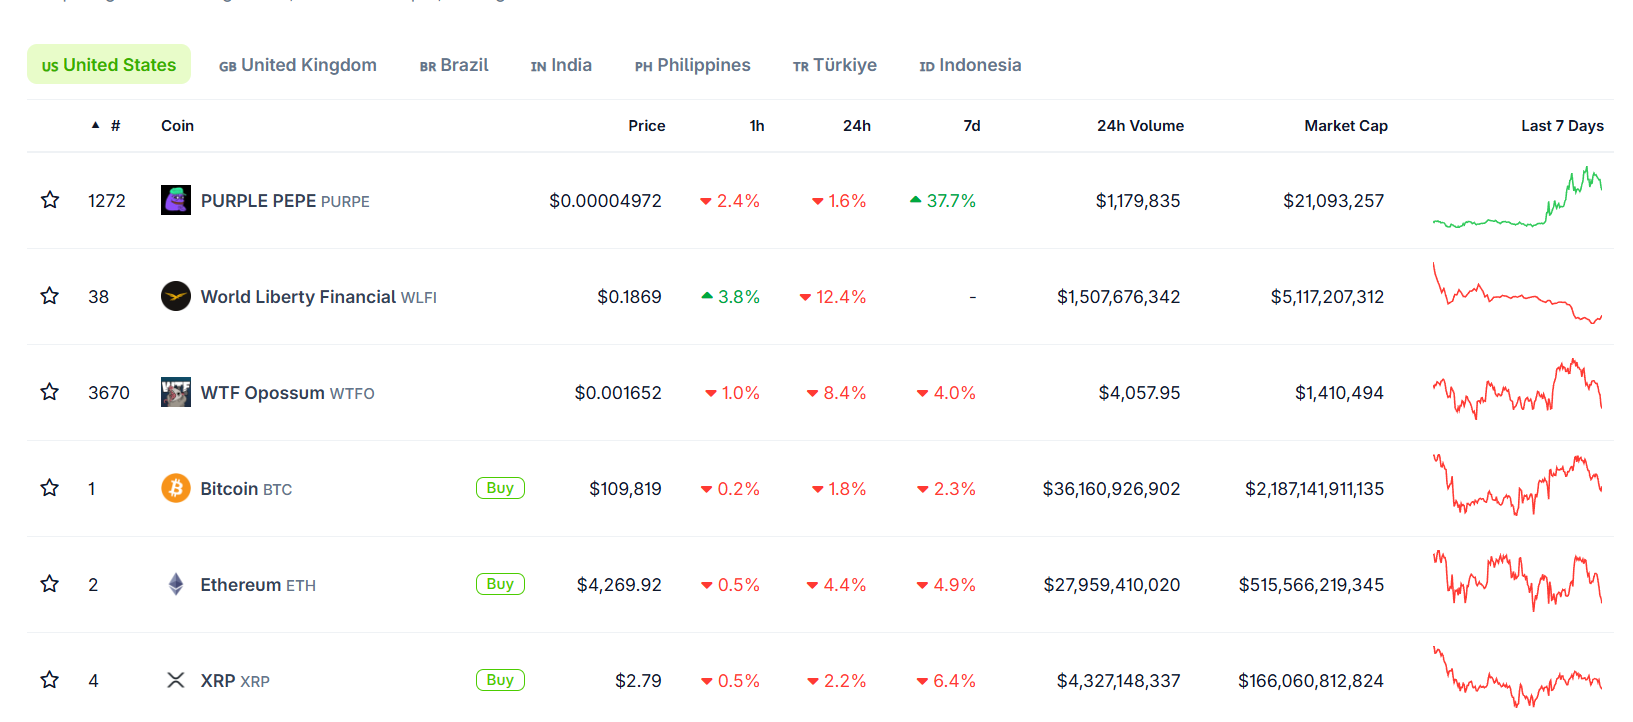This screenshot has width=1633, height=722.
Task: Open the PURPLE PEPE coin page link
Action: (285, 201)
